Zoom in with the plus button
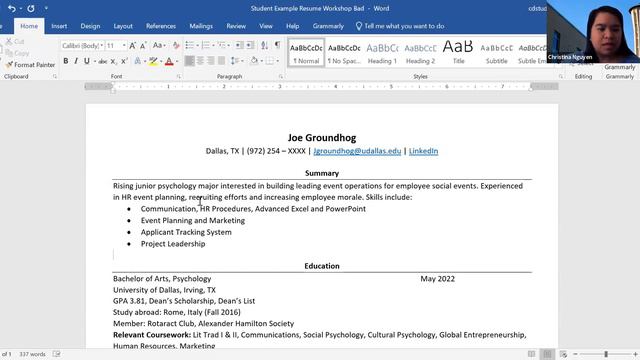This screenshot has height=360, width=640. [x=636, y=354]
